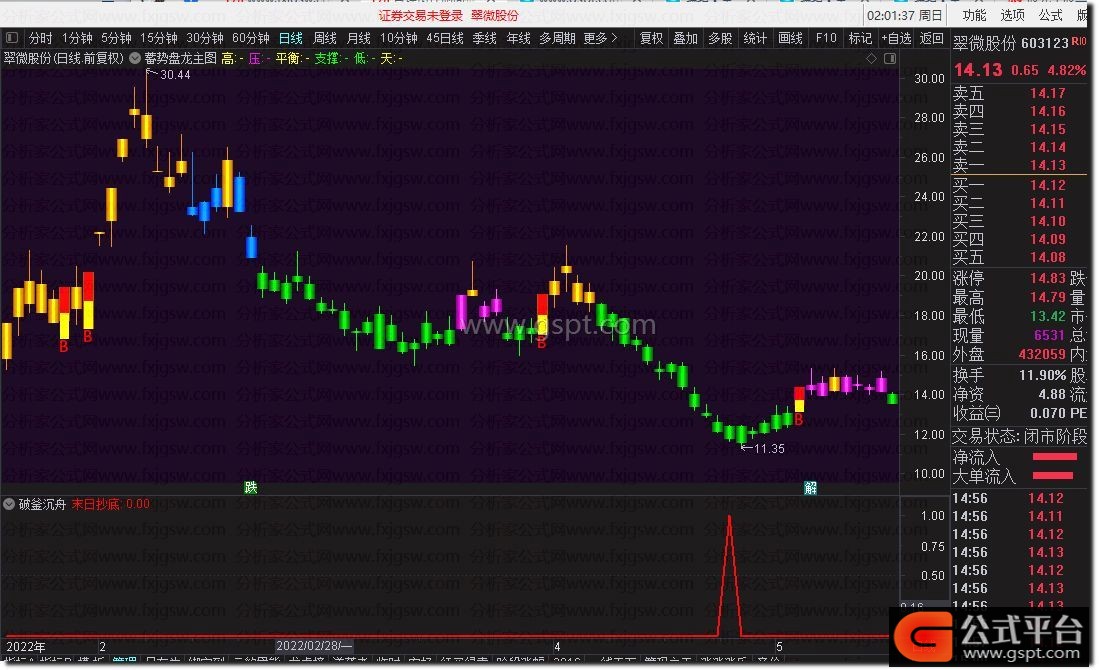Screen dimensions: 1099x670
Task: Switch to 周线 weekly chart
Action: 325,38
